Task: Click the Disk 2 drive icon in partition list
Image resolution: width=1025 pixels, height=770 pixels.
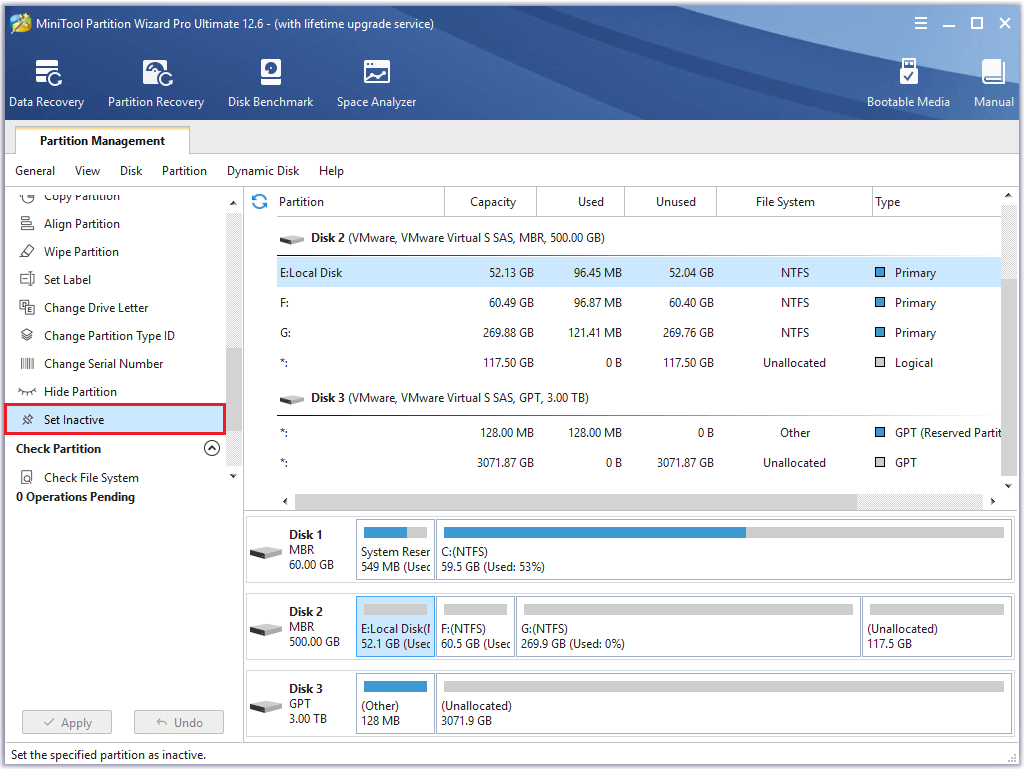Action: pos(292,239)
